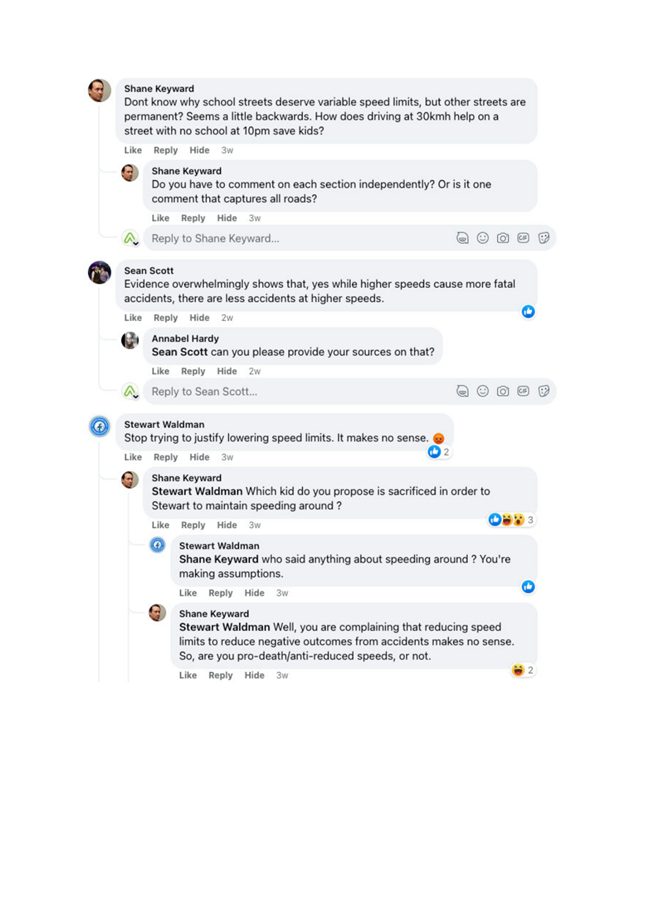Open emoji picker in Shane Keyward reply box
The width and height of the screenshot is (645, 912).
[483, 238]
